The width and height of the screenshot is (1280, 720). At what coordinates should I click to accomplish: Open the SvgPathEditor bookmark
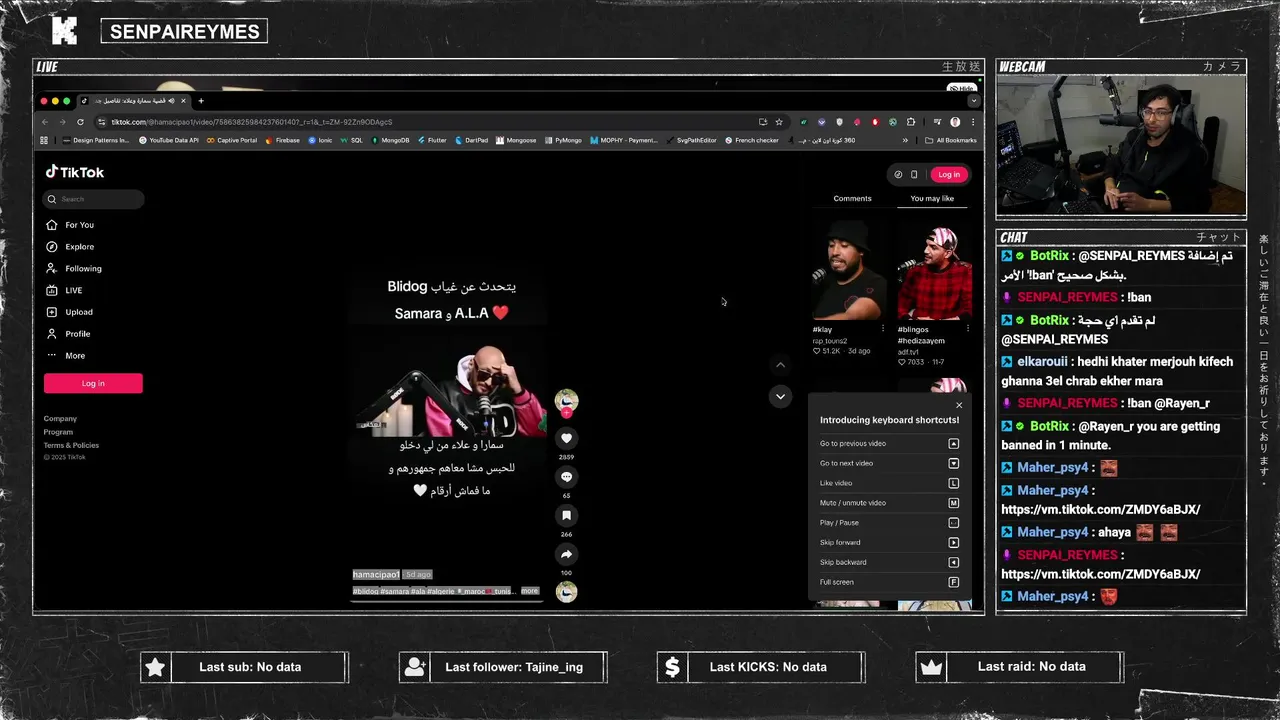(x=692, y=140)
